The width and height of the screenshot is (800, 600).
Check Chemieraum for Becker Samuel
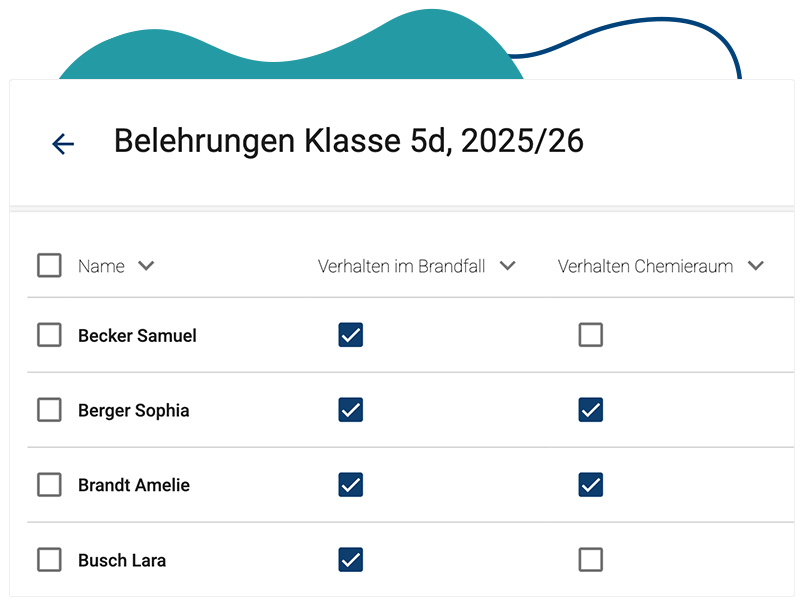click(591, 335)
